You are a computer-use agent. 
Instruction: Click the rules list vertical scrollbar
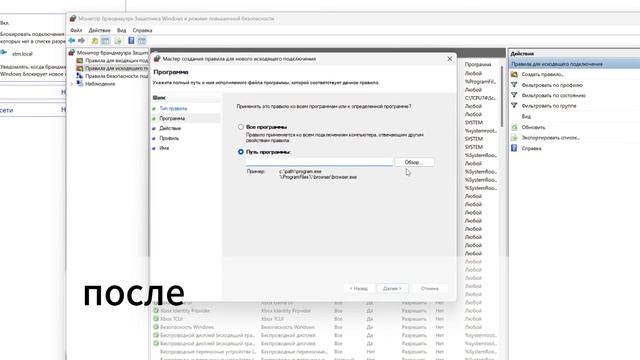pos(502,96)
